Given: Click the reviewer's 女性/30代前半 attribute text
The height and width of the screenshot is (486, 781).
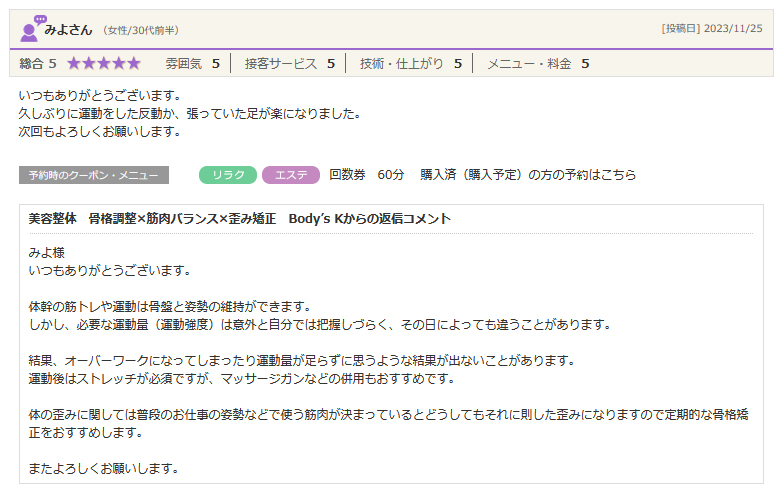Looking at the screenshot, I should pyautogui.click(x=141, y=30).
